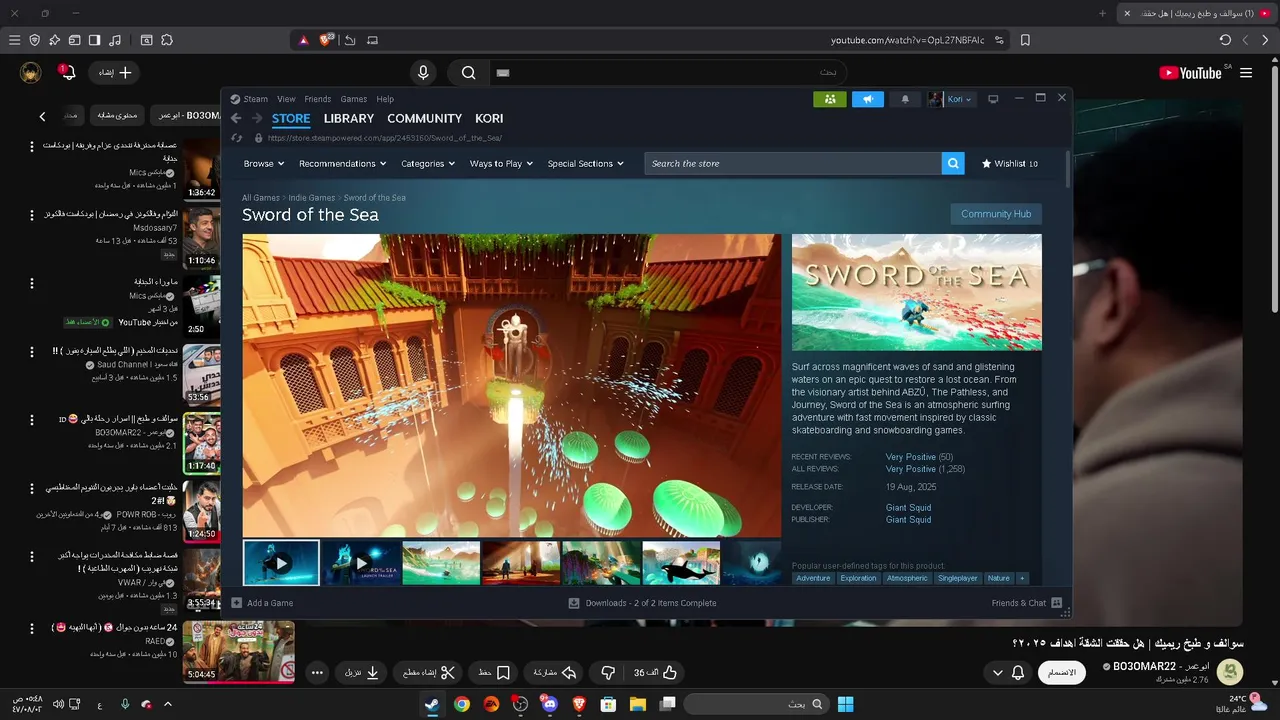Open Friends & Chat in Steam
Image resolution: width=1280 pixels, height=720 pixels.
click(x=1026, y=603)
